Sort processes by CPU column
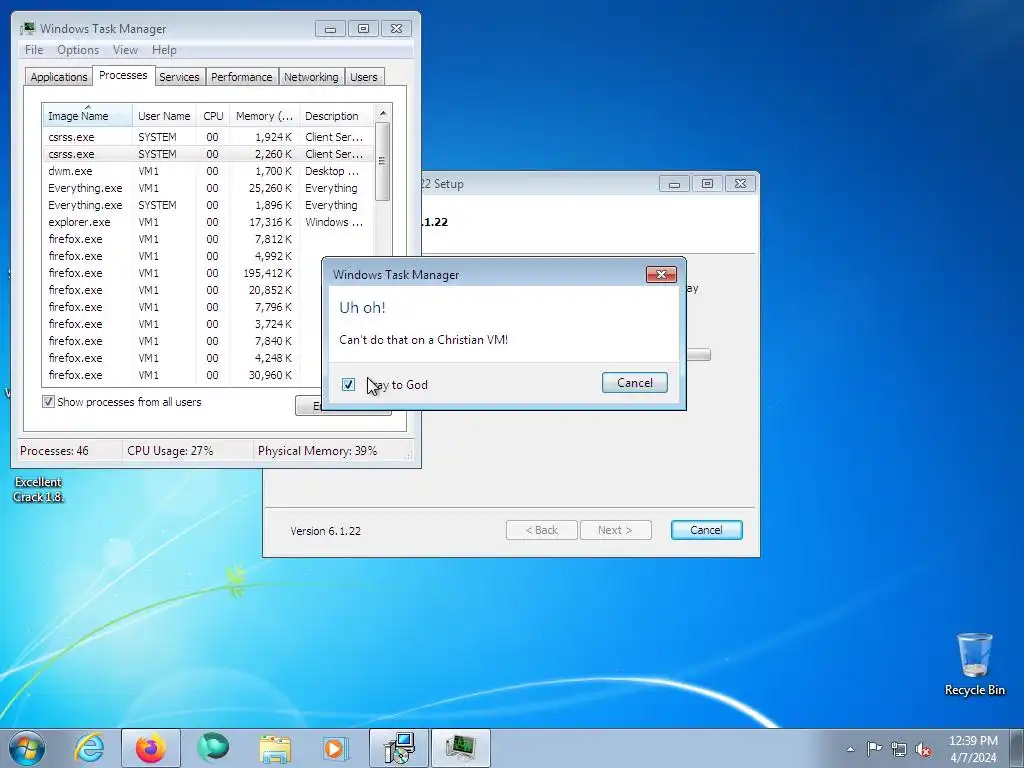This screenshot has width=1024, height=768. 213,116
